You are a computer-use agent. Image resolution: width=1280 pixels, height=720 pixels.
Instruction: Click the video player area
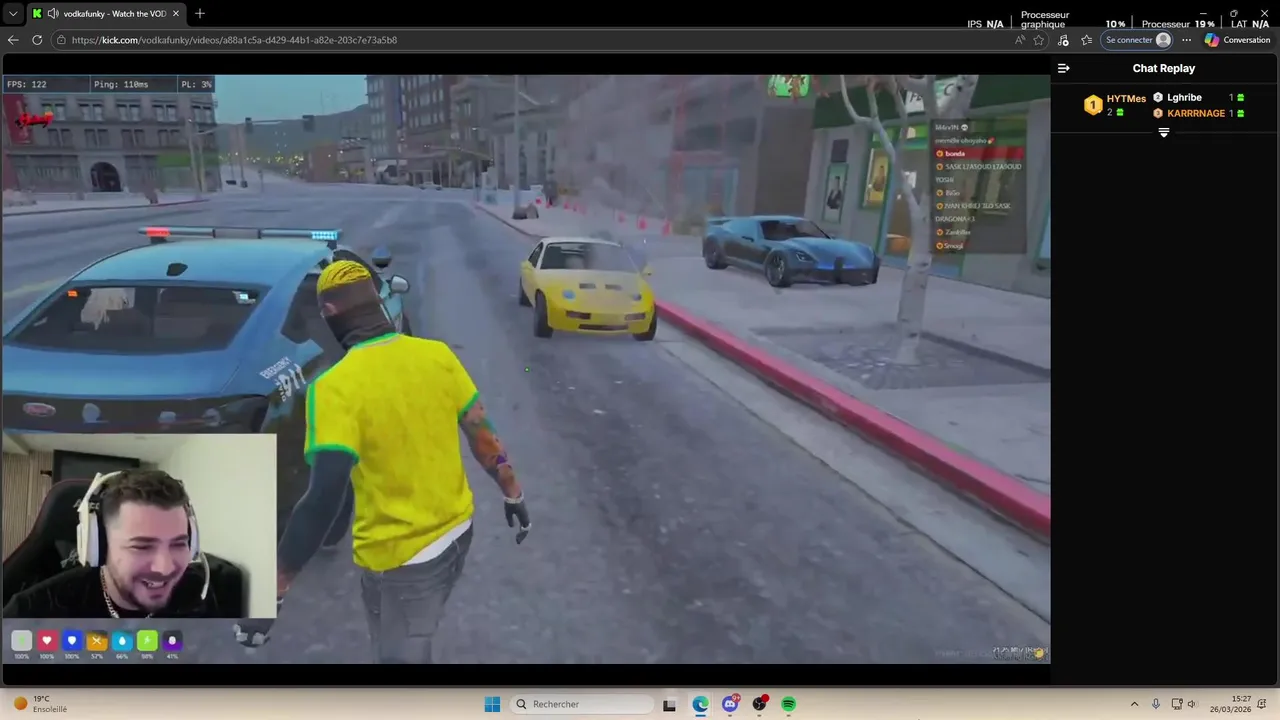pyautogui.click(x=525, y=368)
